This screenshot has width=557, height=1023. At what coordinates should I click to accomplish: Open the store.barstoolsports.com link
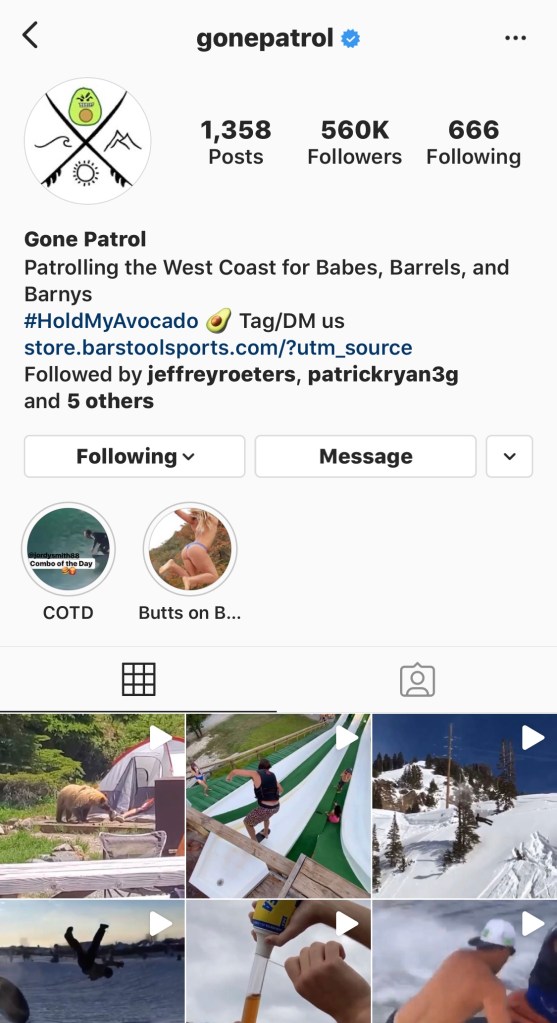coord(218,347)
